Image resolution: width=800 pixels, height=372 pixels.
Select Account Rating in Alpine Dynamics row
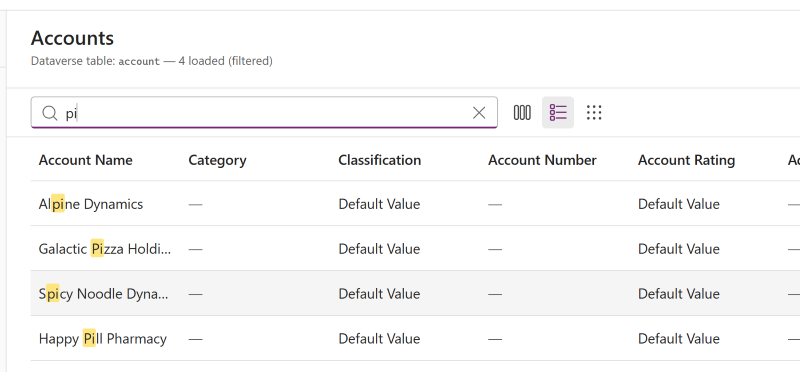pos(679,204)
